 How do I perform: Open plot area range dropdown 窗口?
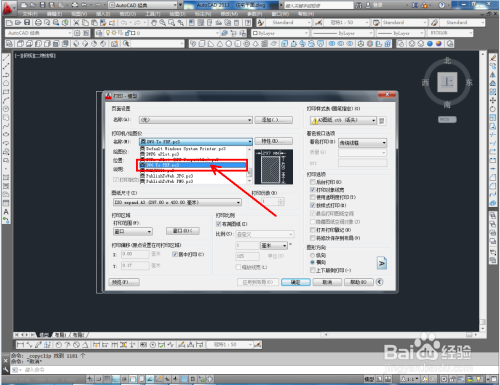tap(133, 231)
